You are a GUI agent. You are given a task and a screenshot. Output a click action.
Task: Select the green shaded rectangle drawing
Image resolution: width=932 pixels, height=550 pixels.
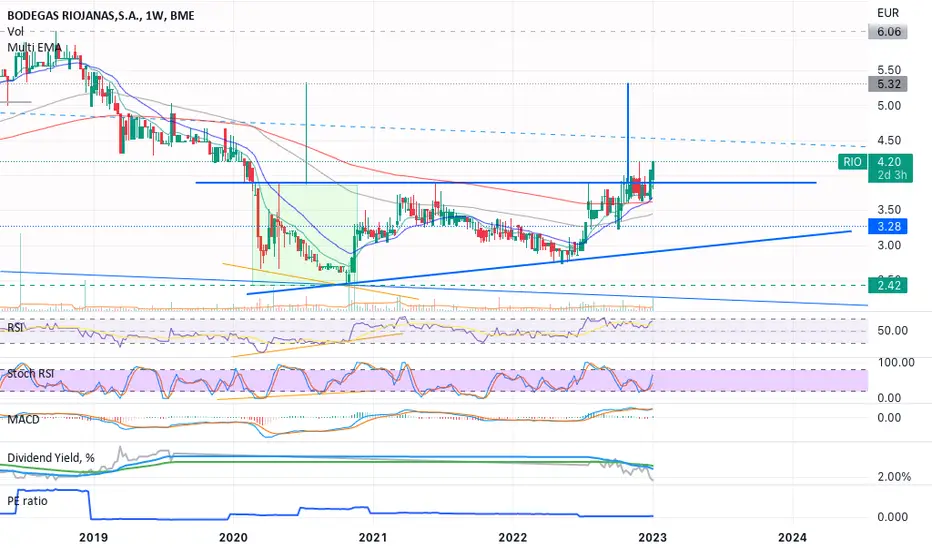coord(305,234)
